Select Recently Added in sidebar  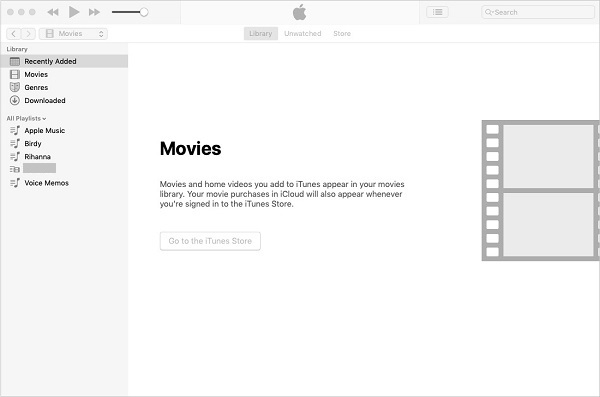pyautogui.click(x=64, y=61)
